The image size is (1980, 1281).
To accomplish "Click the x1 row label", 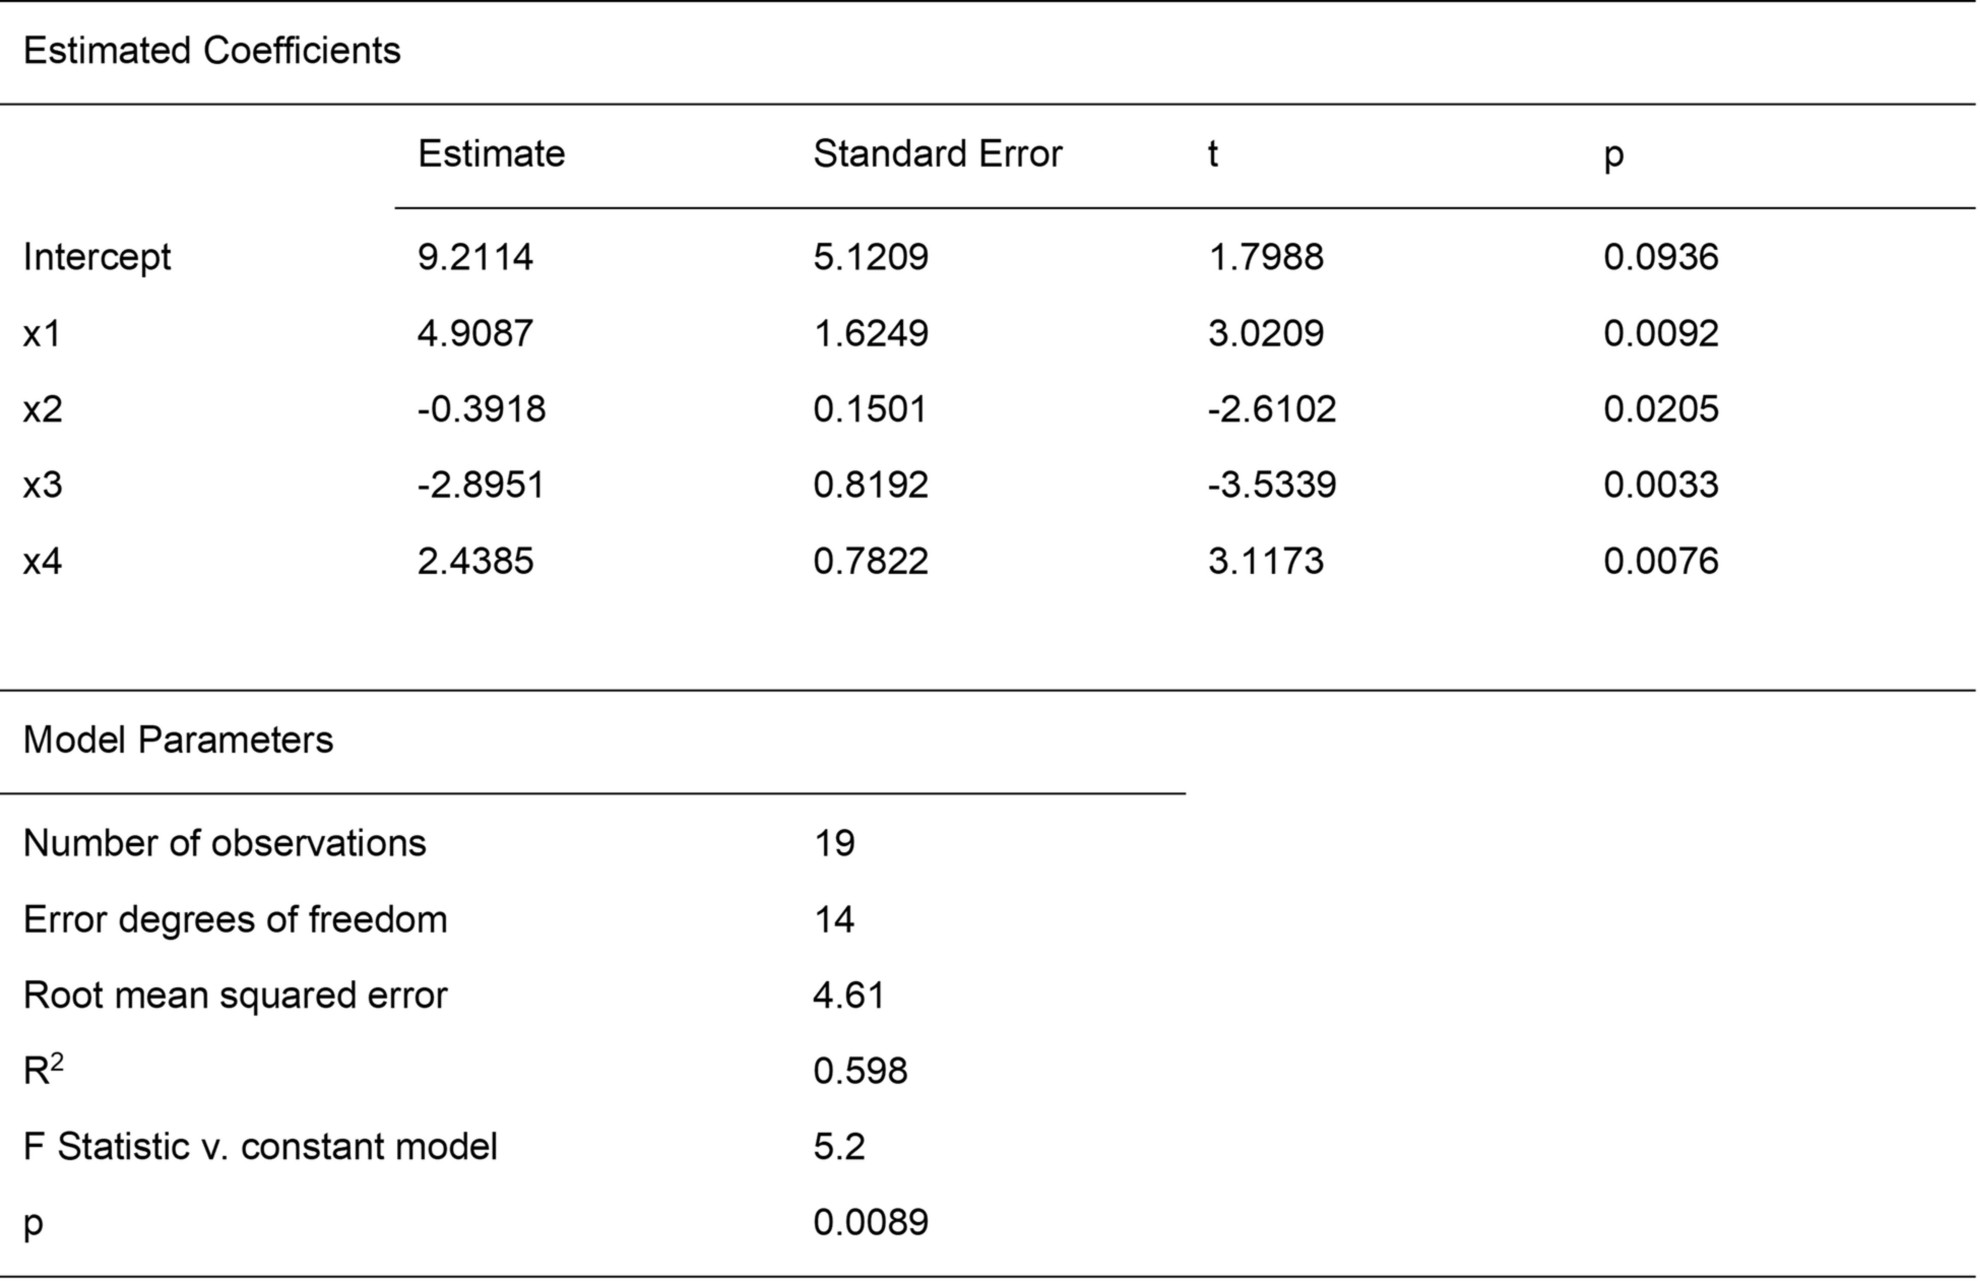I will tap(42, 334).
